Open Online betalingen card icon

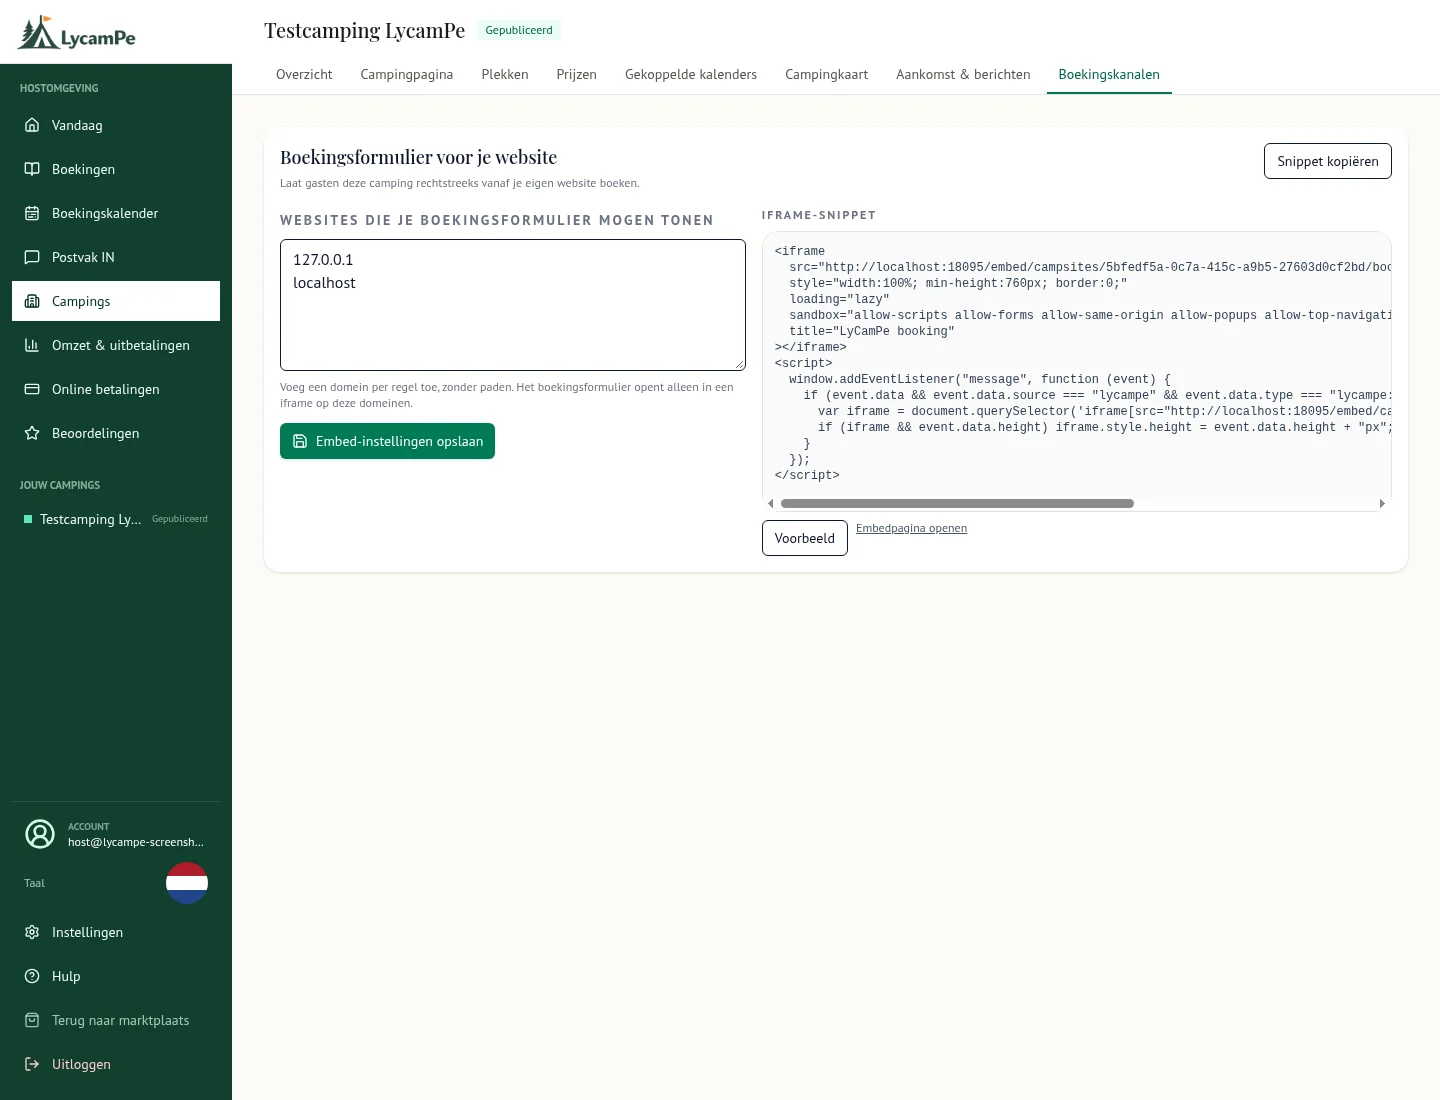32,389
